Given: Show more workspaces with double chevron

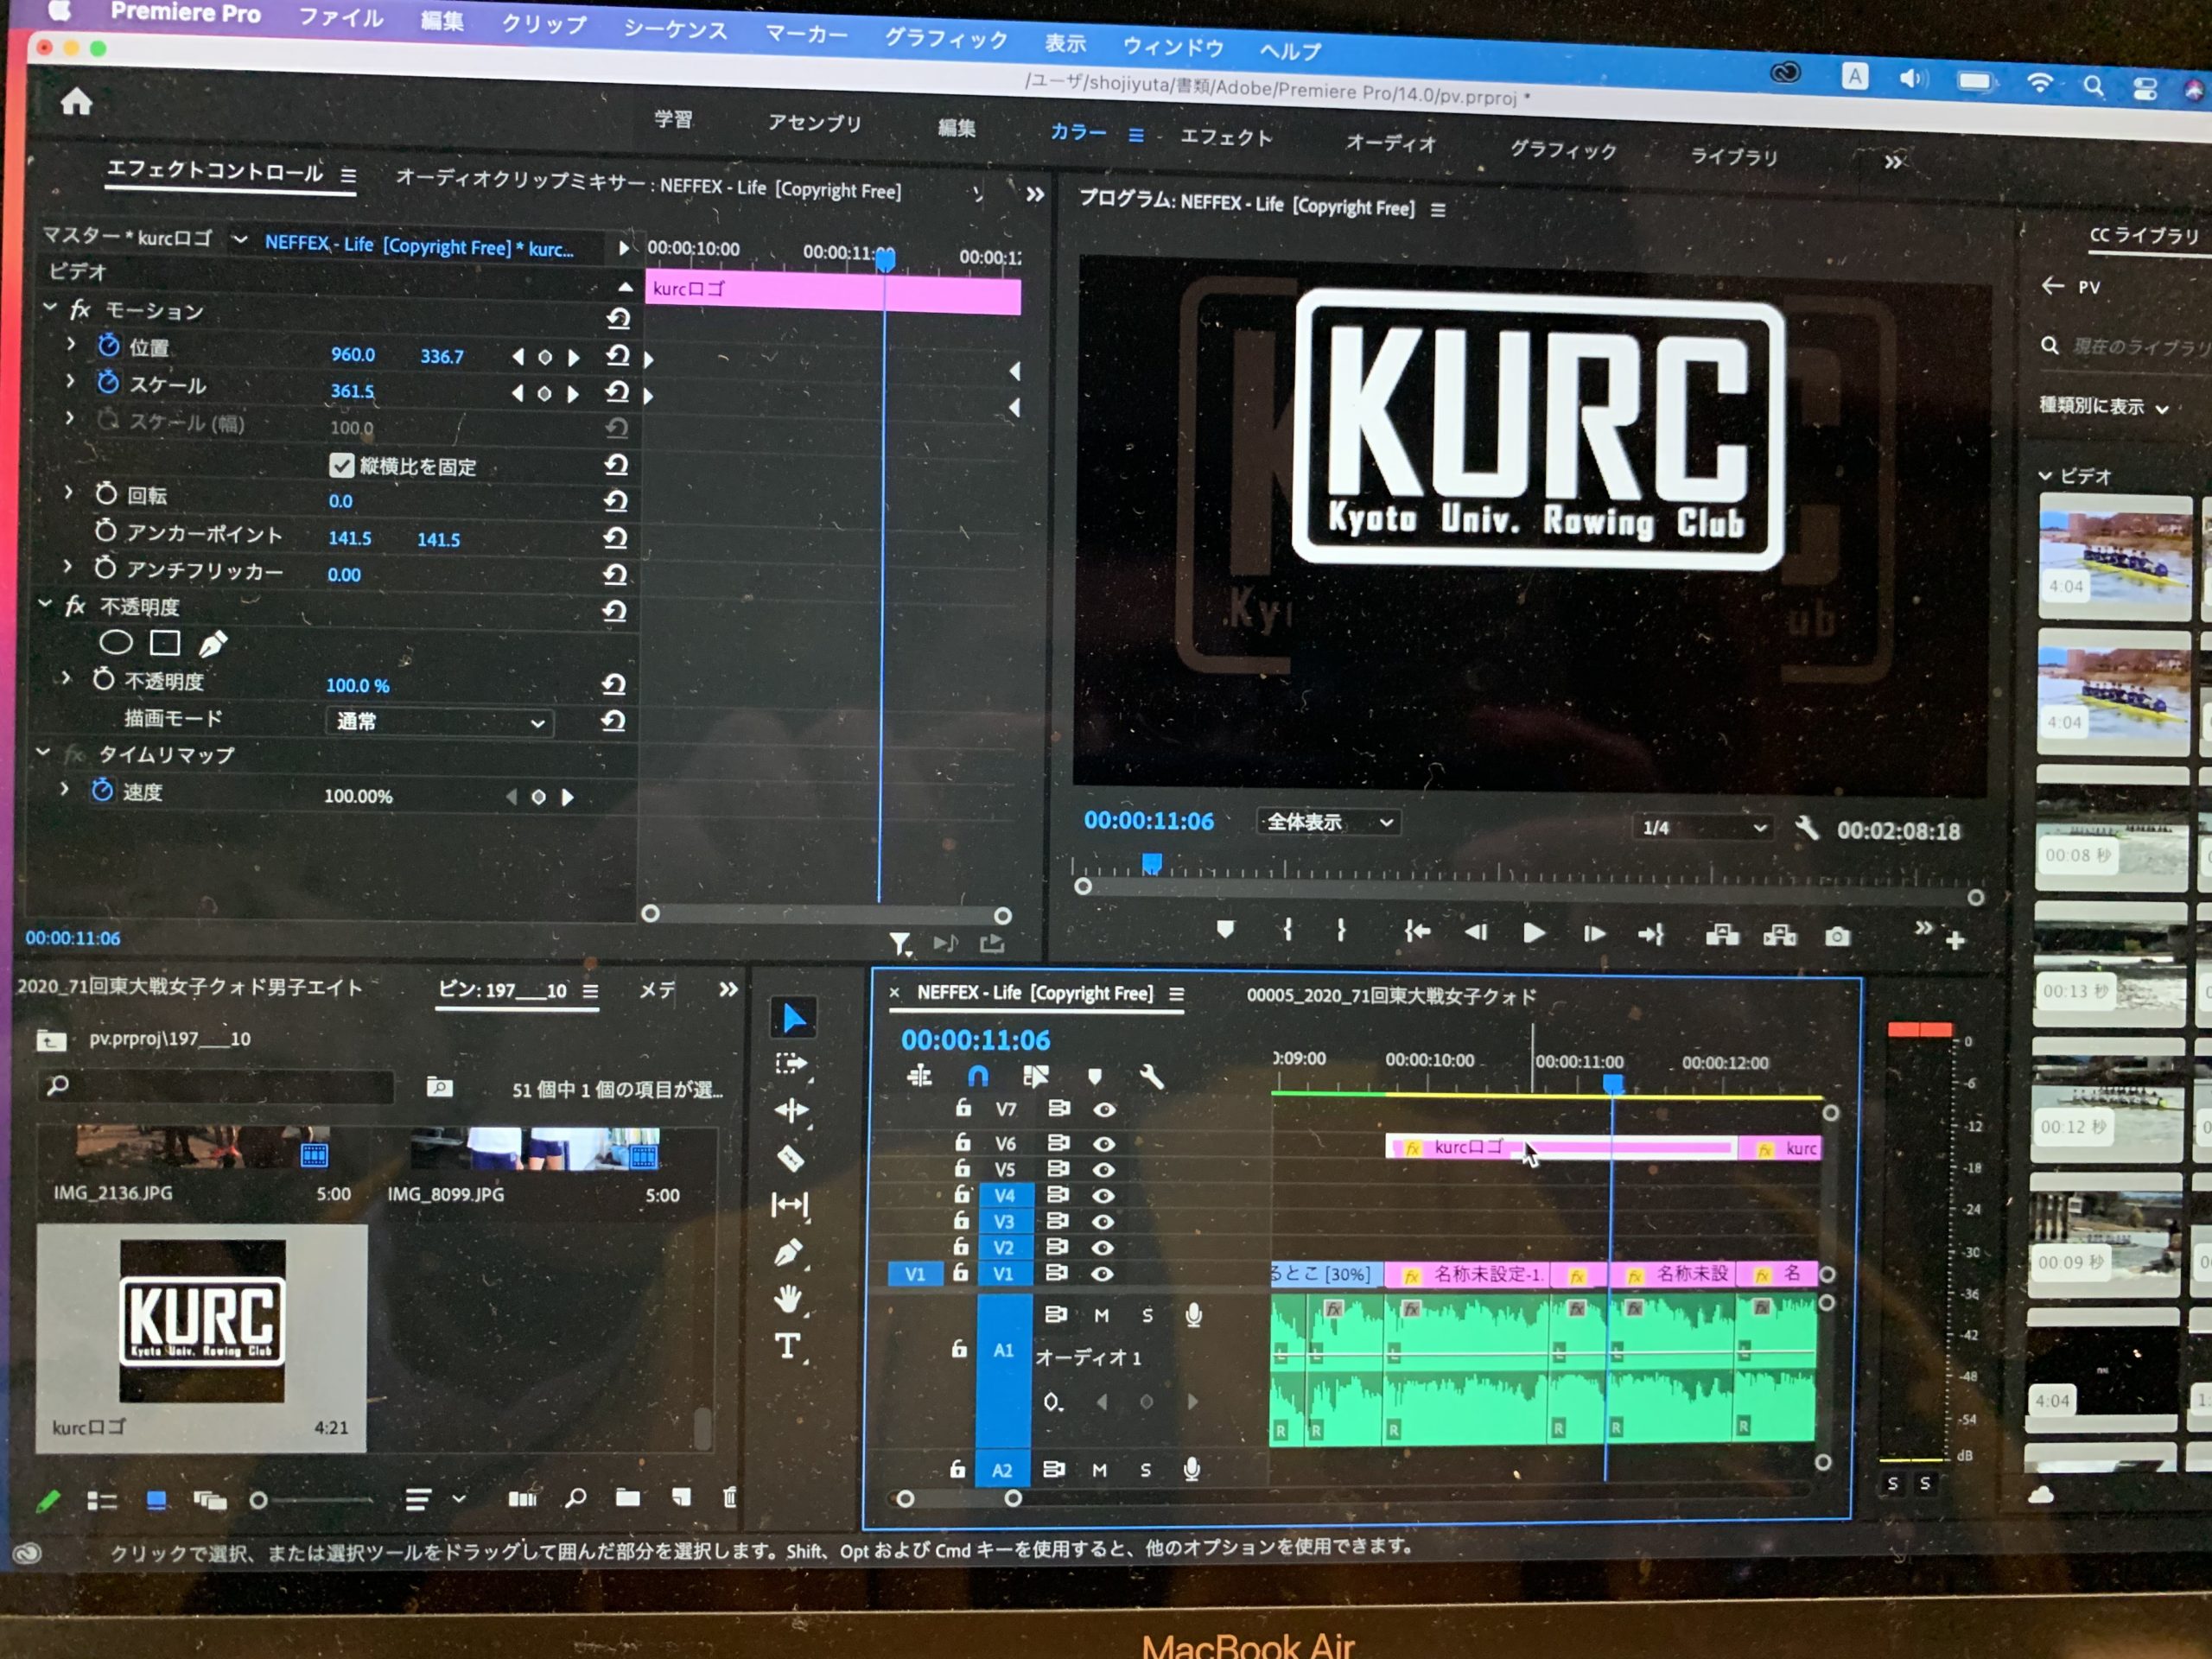Looking at the screenshot, I should (x=1893, y=162).
